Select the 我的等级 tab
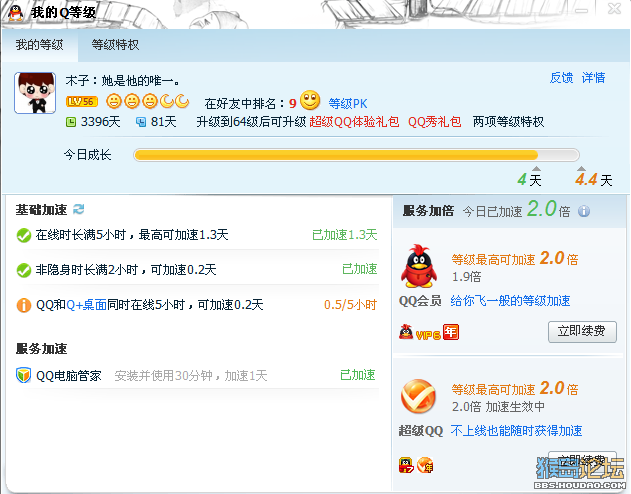This screenshot has height=494, width=631. click(x=39, y=45)
